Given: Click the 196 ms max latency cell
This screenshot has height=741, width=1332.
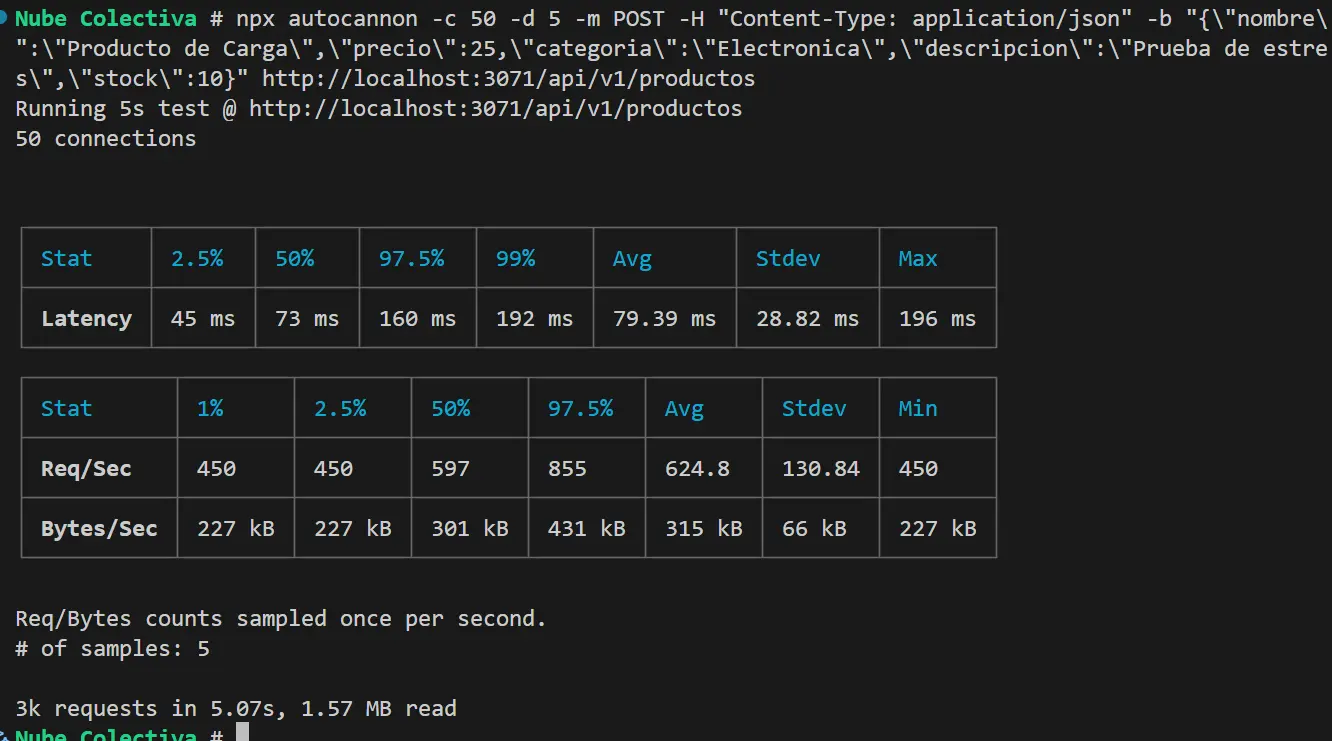Looking at the screenshot, I should pos(937,318).
